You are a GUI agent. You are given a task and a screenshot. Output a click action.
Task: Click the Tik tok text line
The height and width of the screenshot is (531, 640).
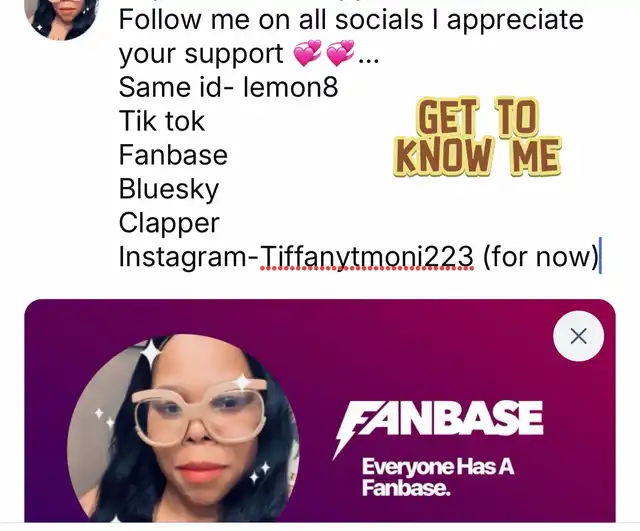[x=162, y=121]
